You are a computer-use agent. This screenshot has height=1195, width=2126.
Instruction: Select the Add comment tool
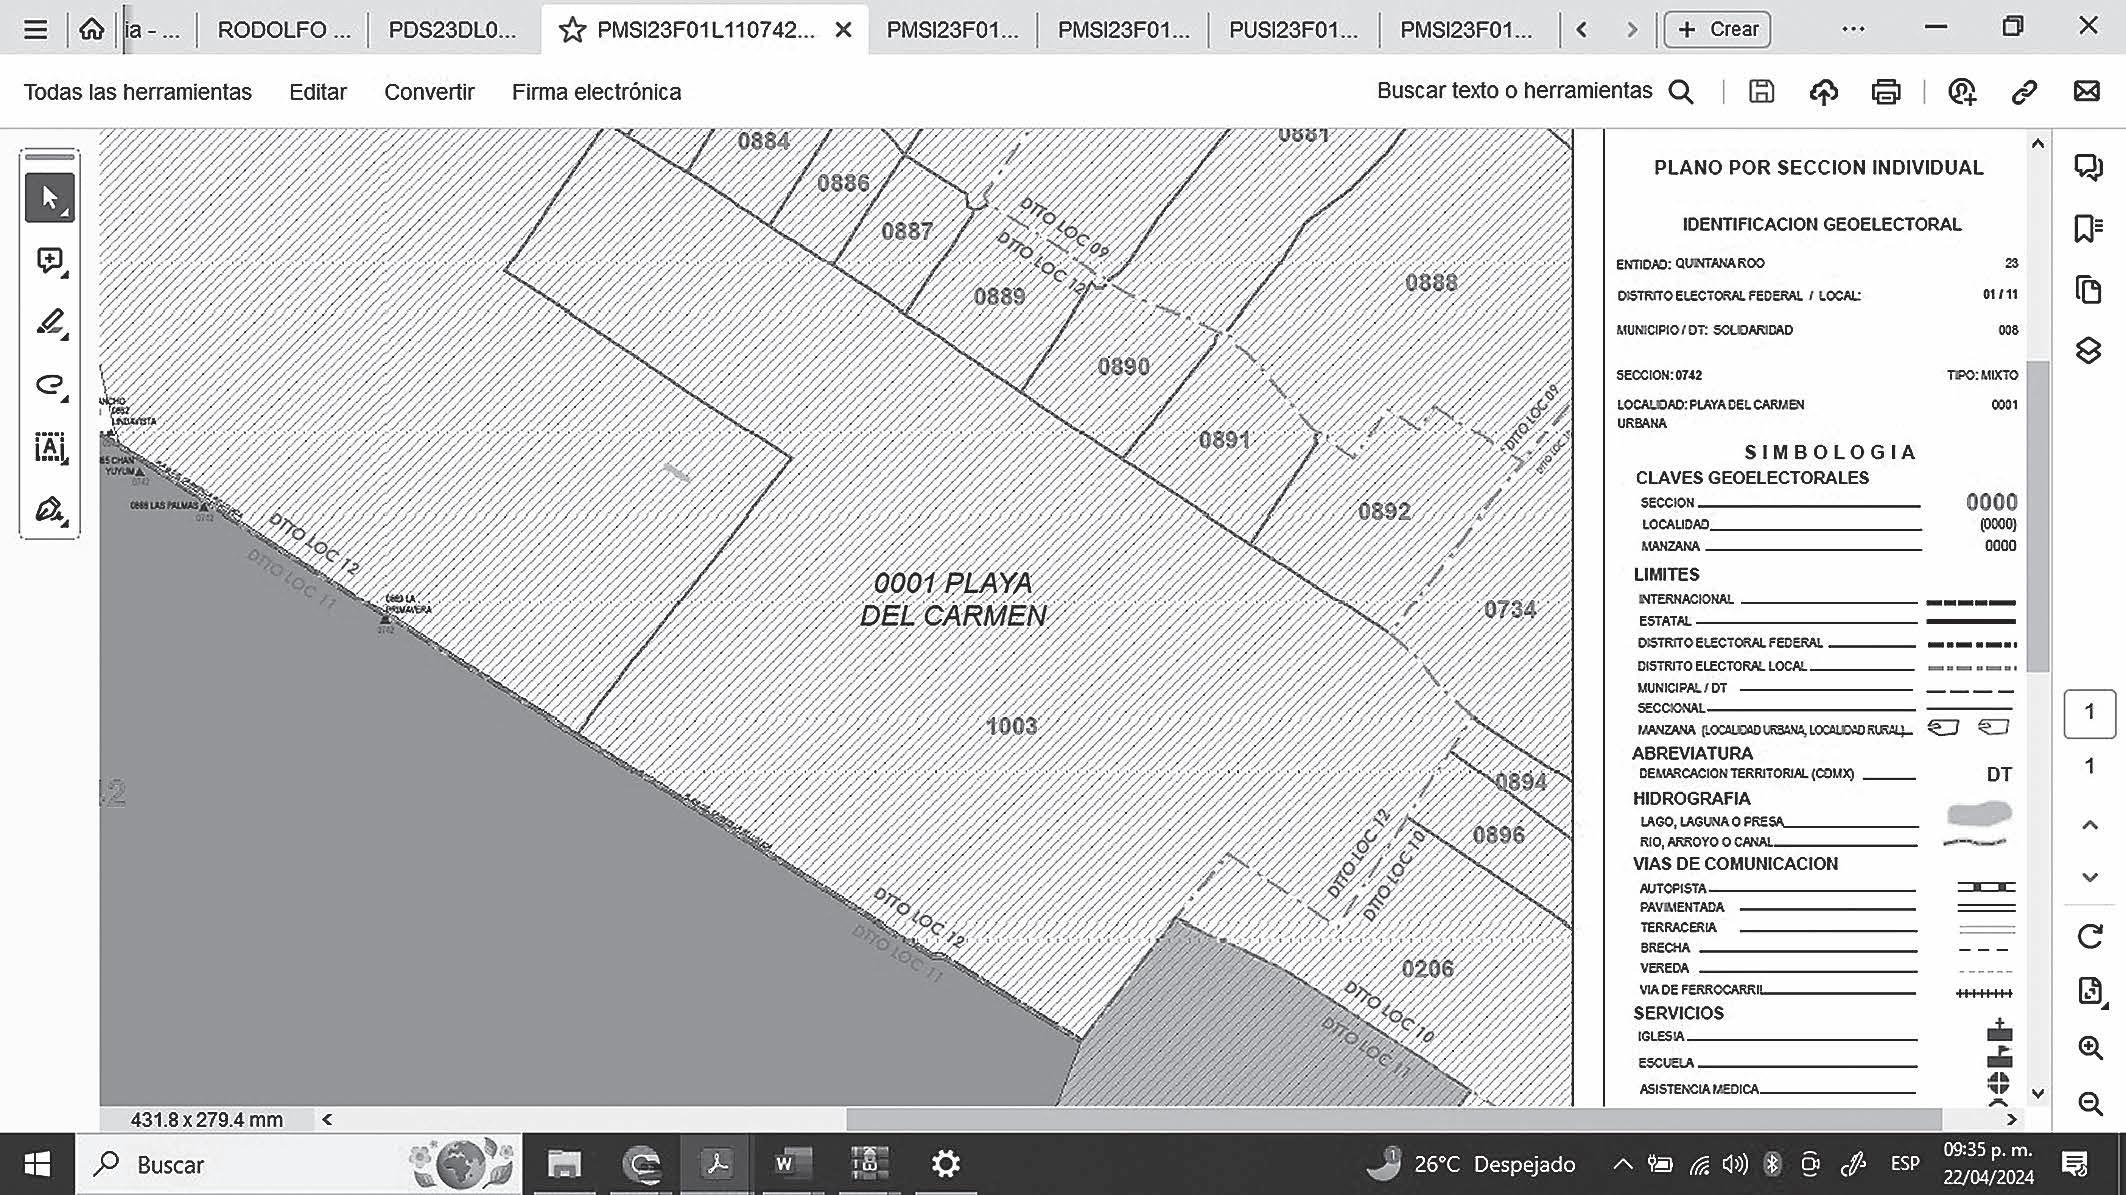pyautogui.click(x=49, y=261)
